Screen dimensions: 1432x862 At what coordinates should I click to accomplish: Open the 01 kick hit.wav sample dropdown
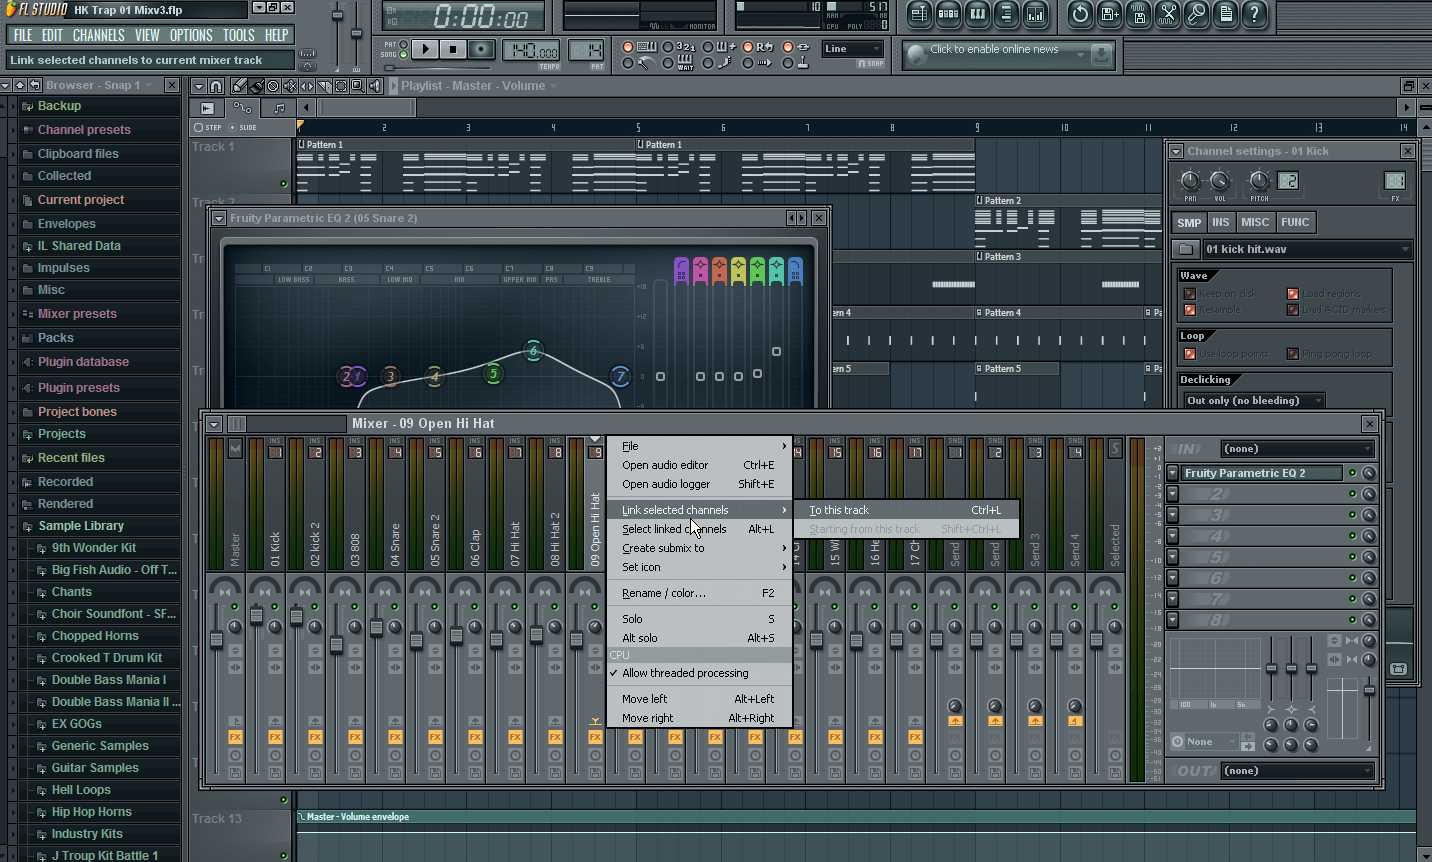point(1307,249)
